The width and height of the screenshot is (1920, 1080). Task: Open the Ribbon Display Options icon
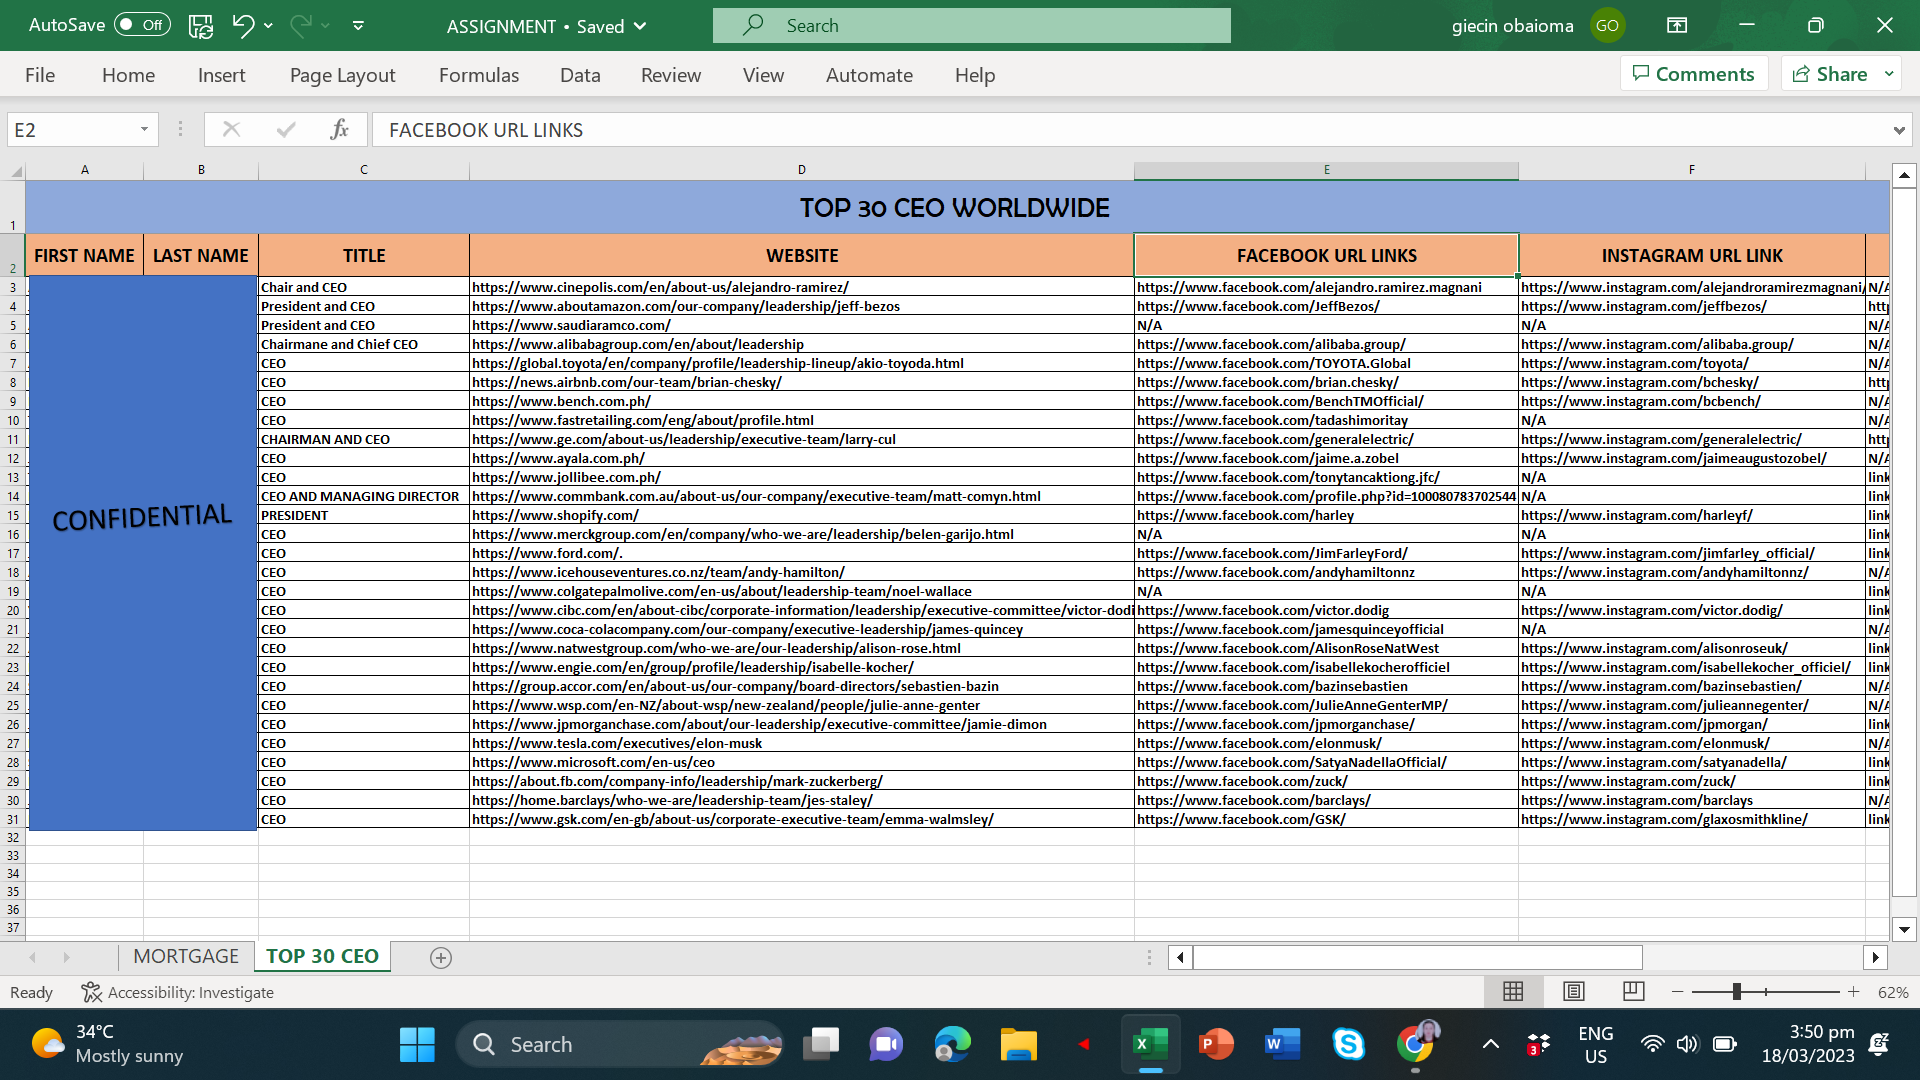(x=1677, y=26)
